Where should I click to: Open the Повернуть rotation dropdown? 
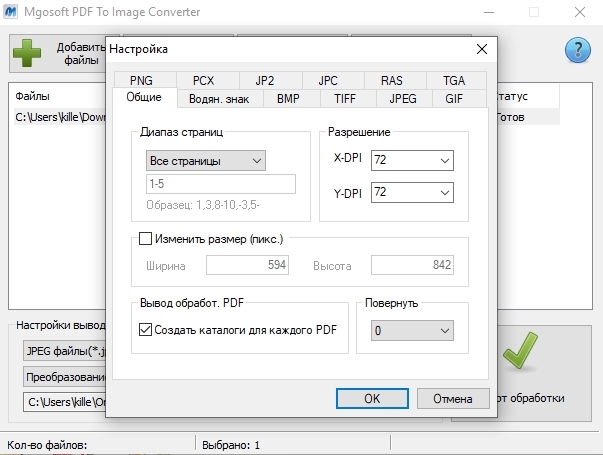click(x=412, y=331)
